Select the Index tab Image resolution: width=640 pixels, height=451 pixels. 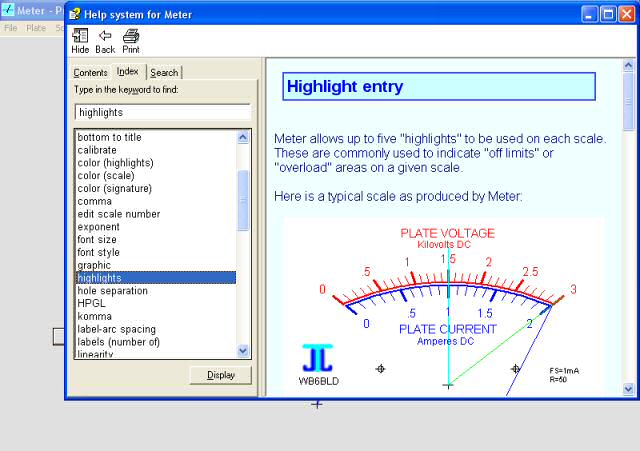pos(128,72)
